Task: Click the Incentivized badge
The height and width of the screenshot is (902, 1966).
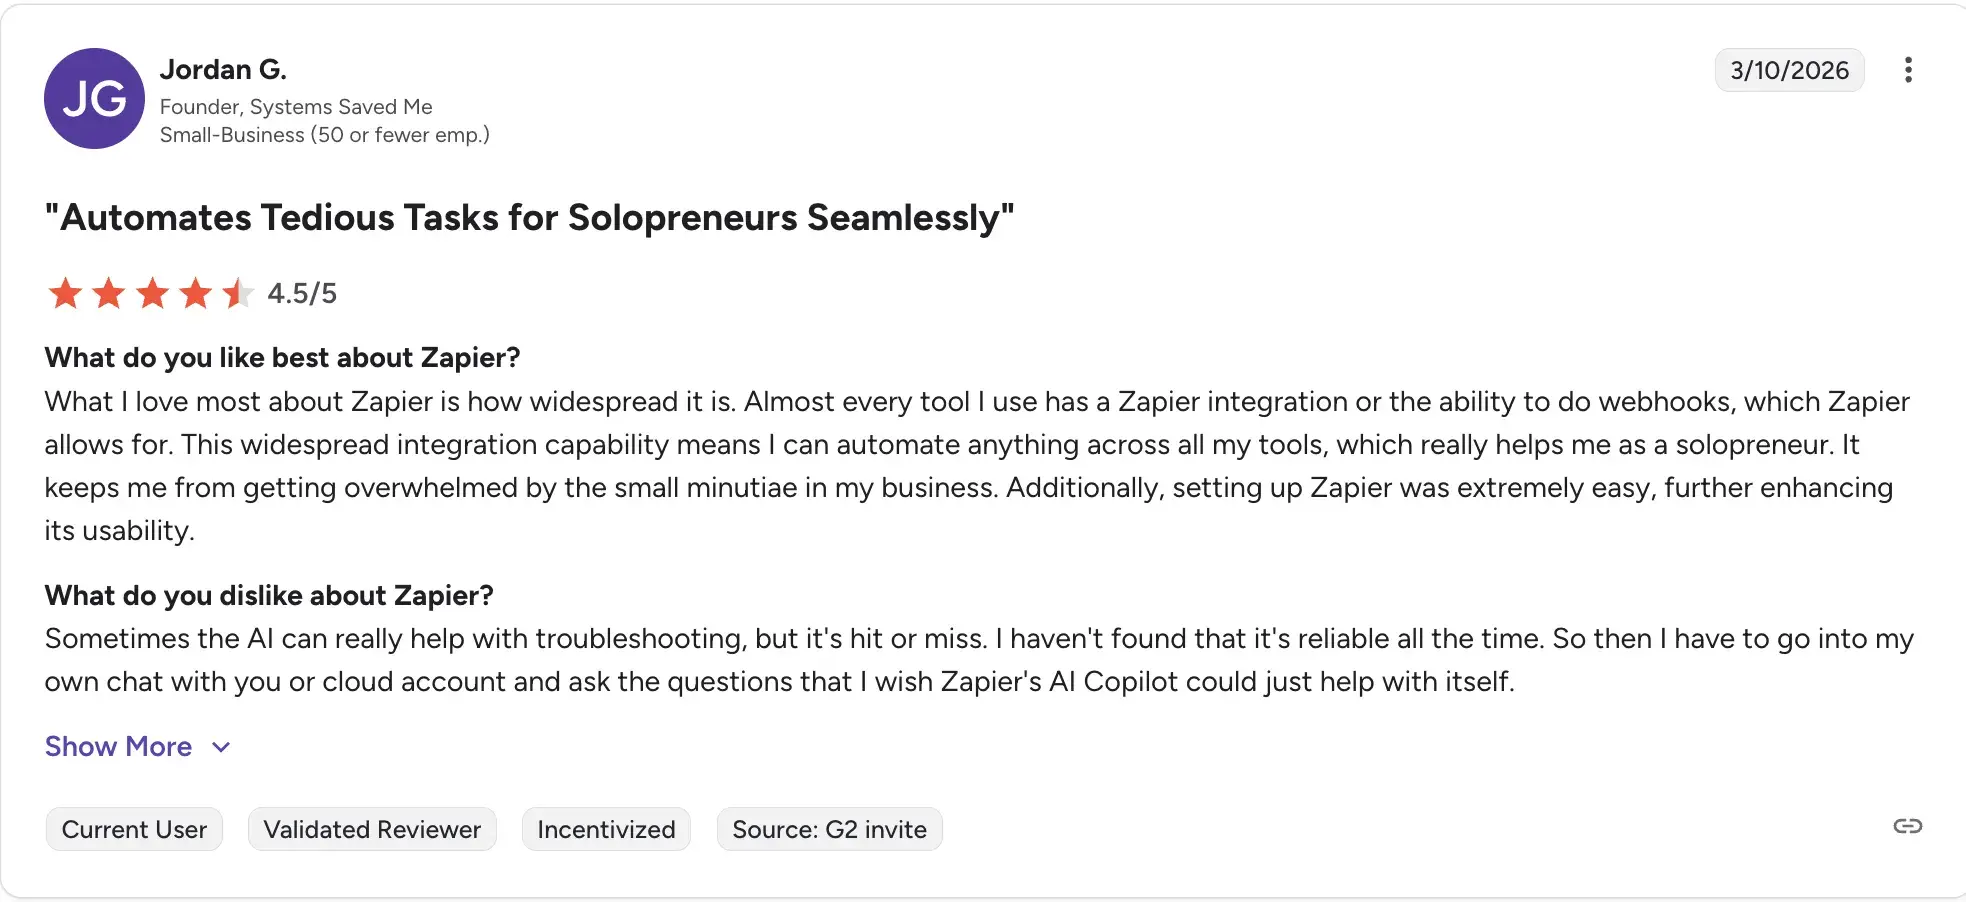Action: point(606,829)
